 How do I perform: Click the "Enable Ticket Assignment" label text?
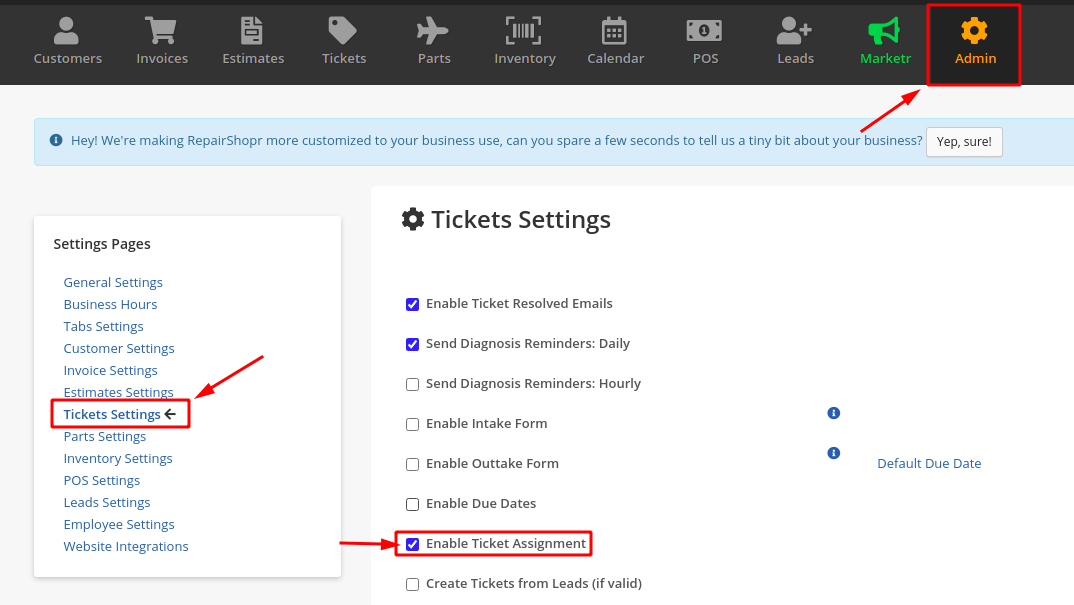click(x=506, y=543)
